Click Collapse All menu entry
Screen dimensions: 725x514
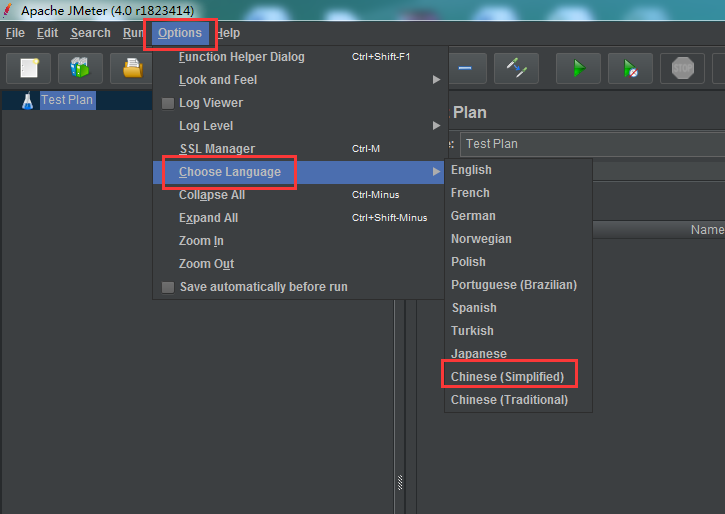[x=299, y=195]
